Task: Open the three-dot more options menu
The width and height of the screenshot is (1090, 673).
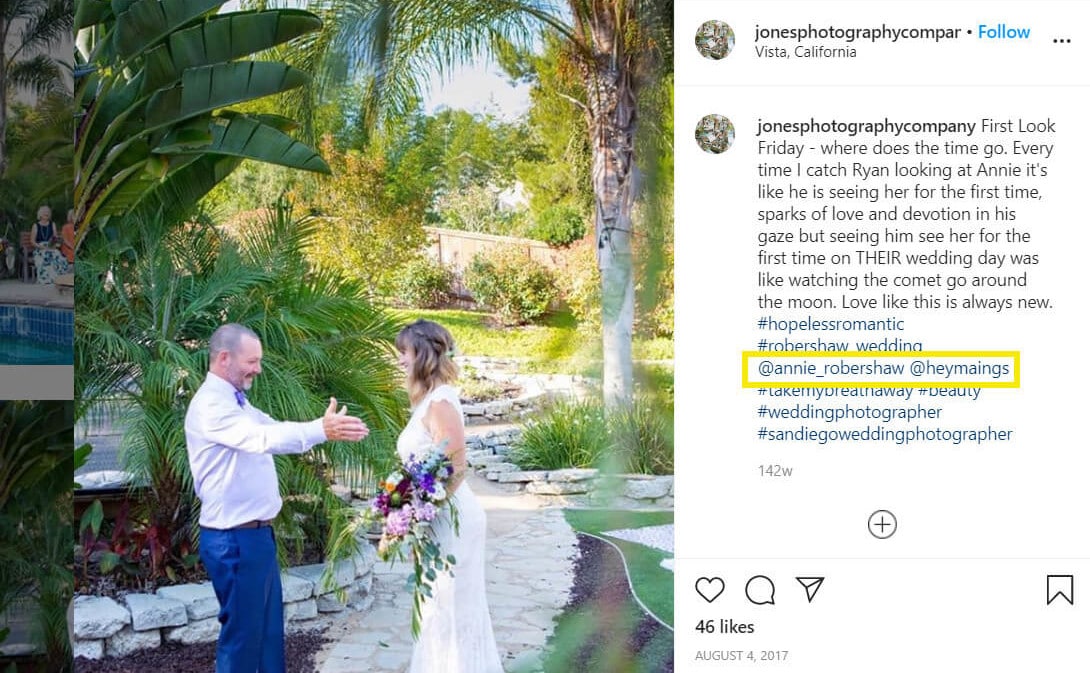Action: coord(1061,41)
